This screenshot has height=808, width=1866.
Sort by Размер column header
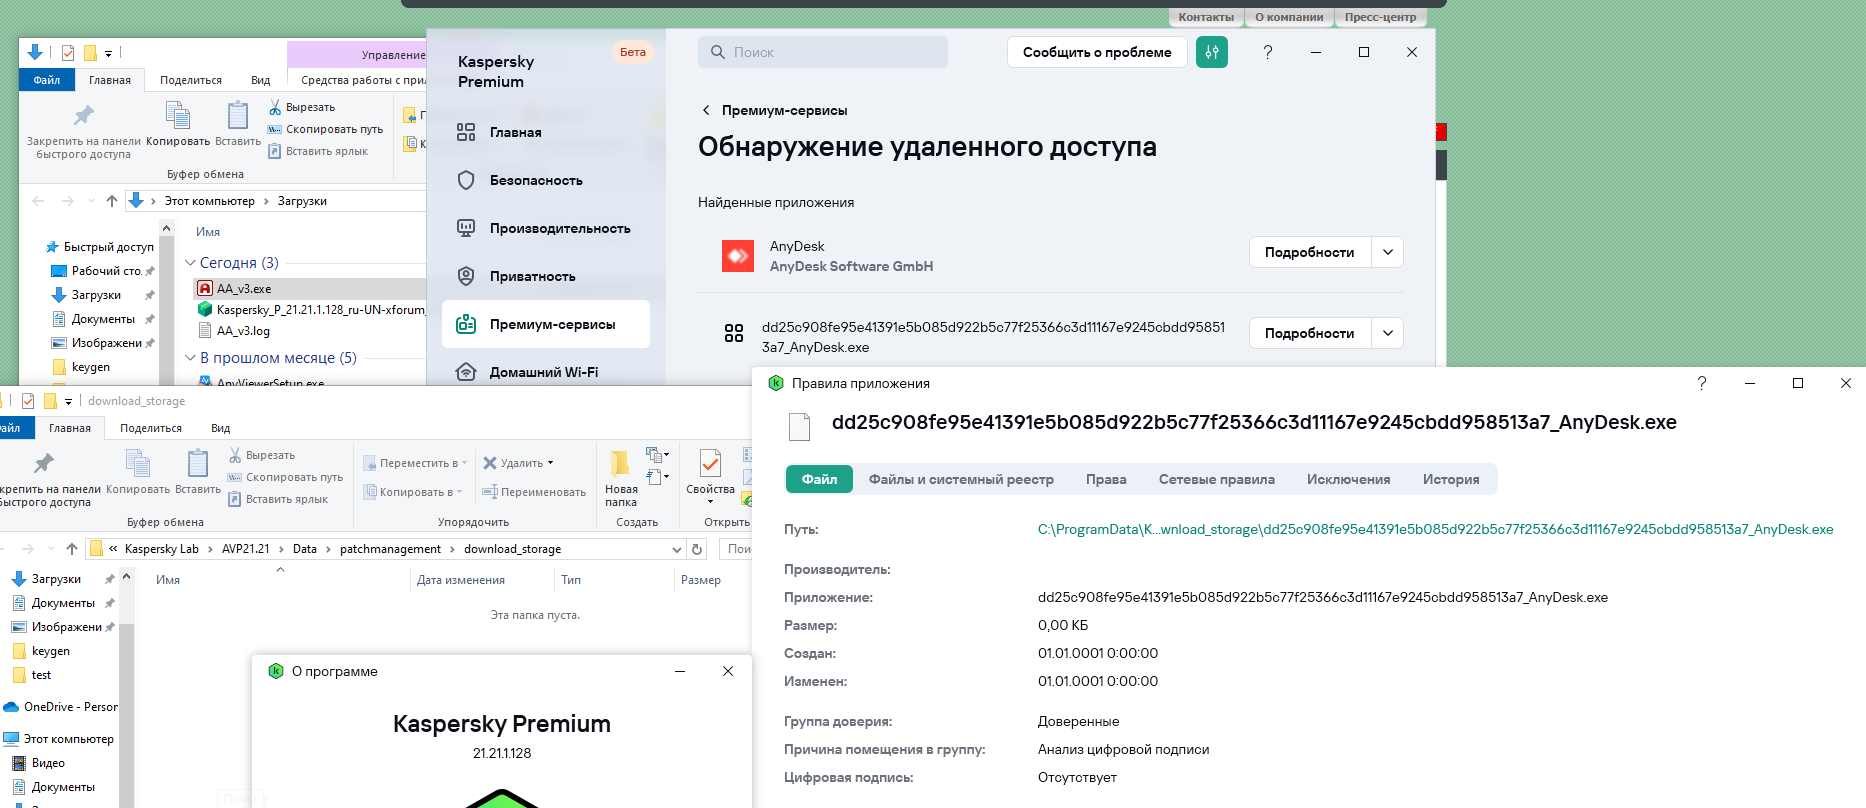pyautogui.click(x=701, y=580)
